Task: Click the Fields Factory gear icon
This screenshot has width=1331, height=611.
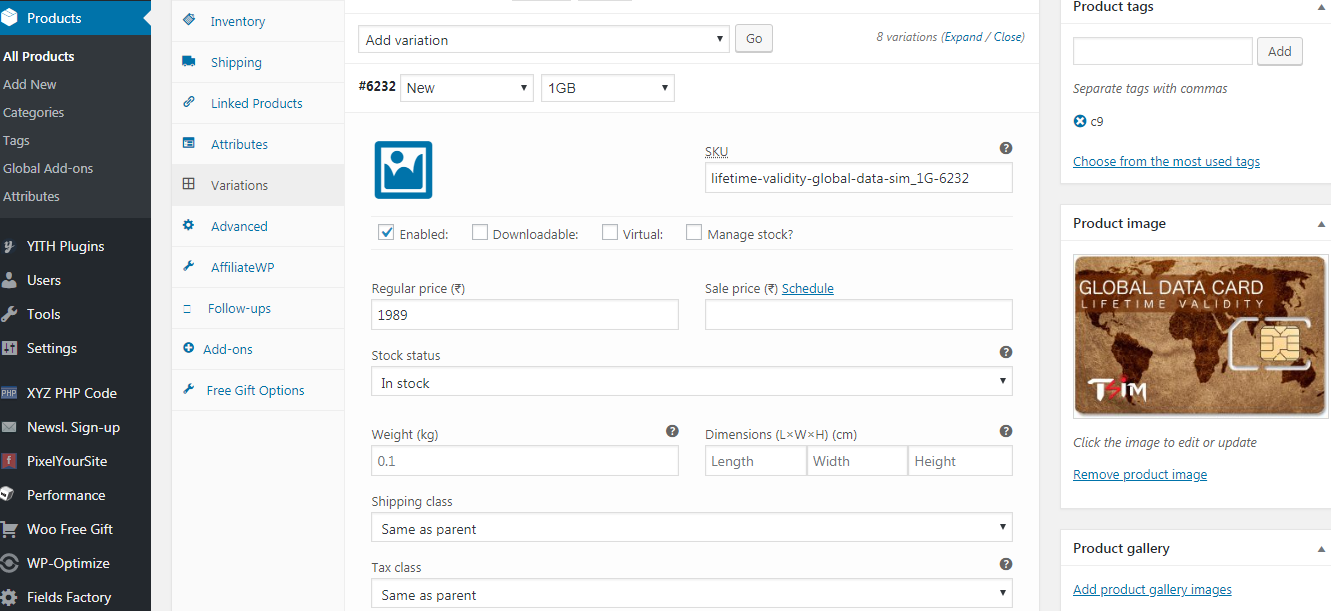Action: (10, 597)
